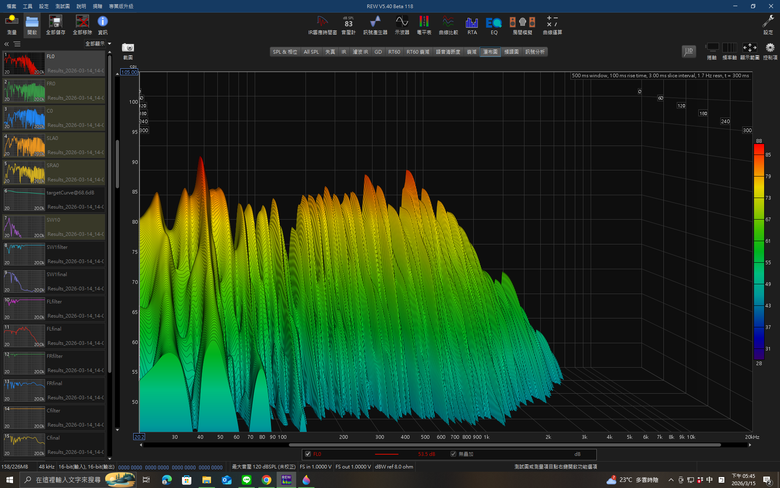
Task: Open the EQ window
Action: (x=493, y=22)
